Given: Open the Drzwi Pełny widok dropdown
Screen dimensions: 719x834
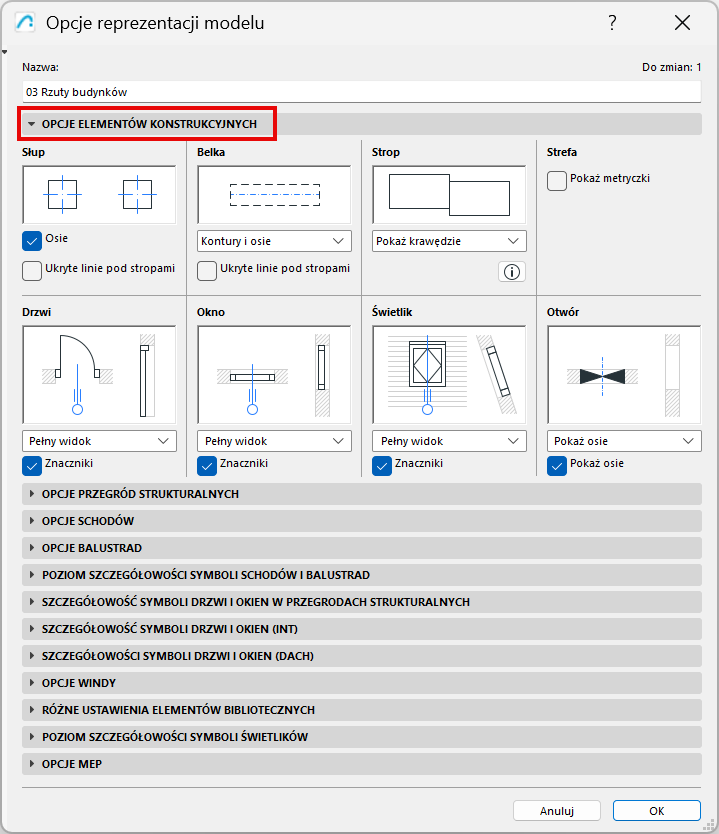Looking at the screenshot, I should [99, 441].
